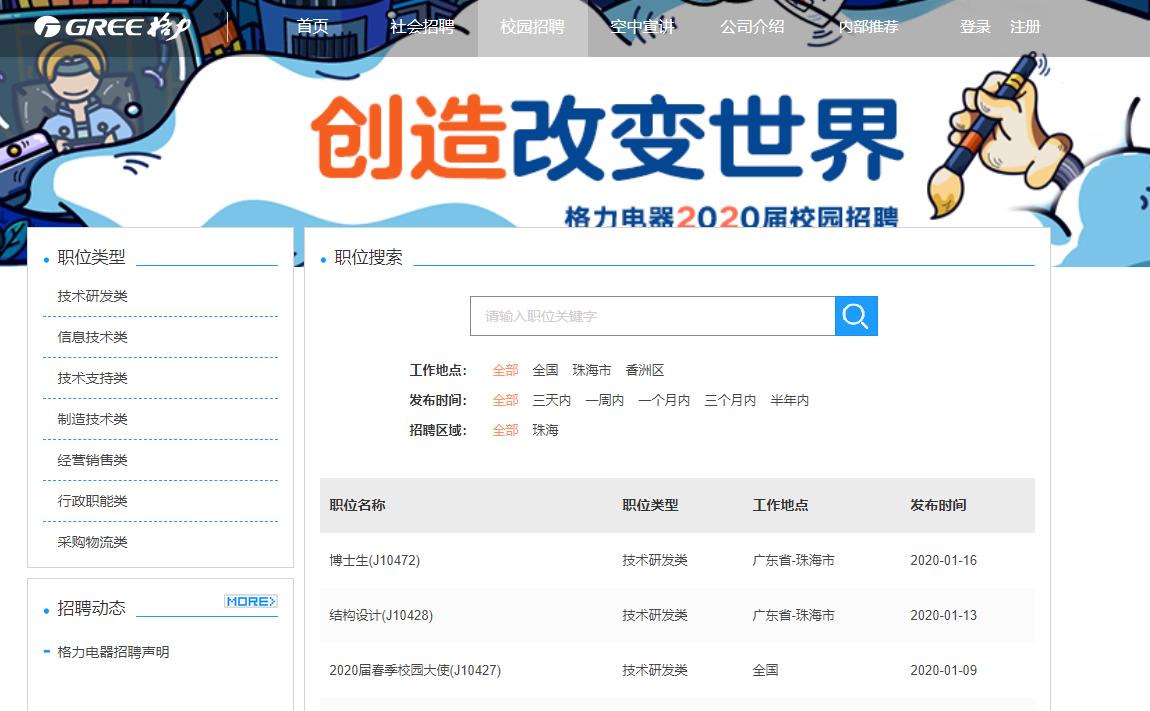Select 经营销售类 in job type list
Screen dimensions: 1150x711
click(92, 461)
